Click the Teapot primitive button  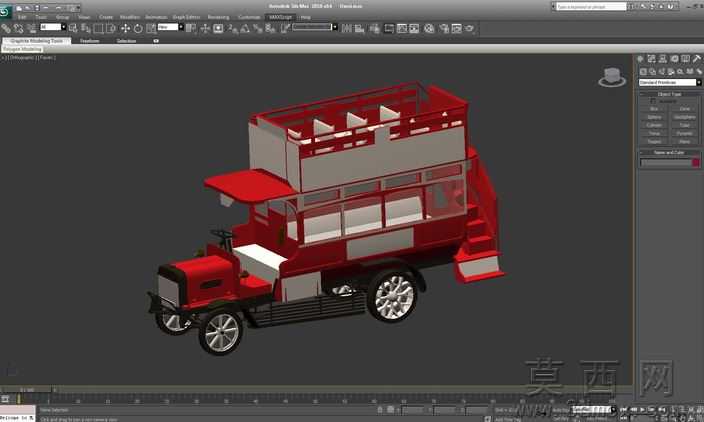click(654, 141)
